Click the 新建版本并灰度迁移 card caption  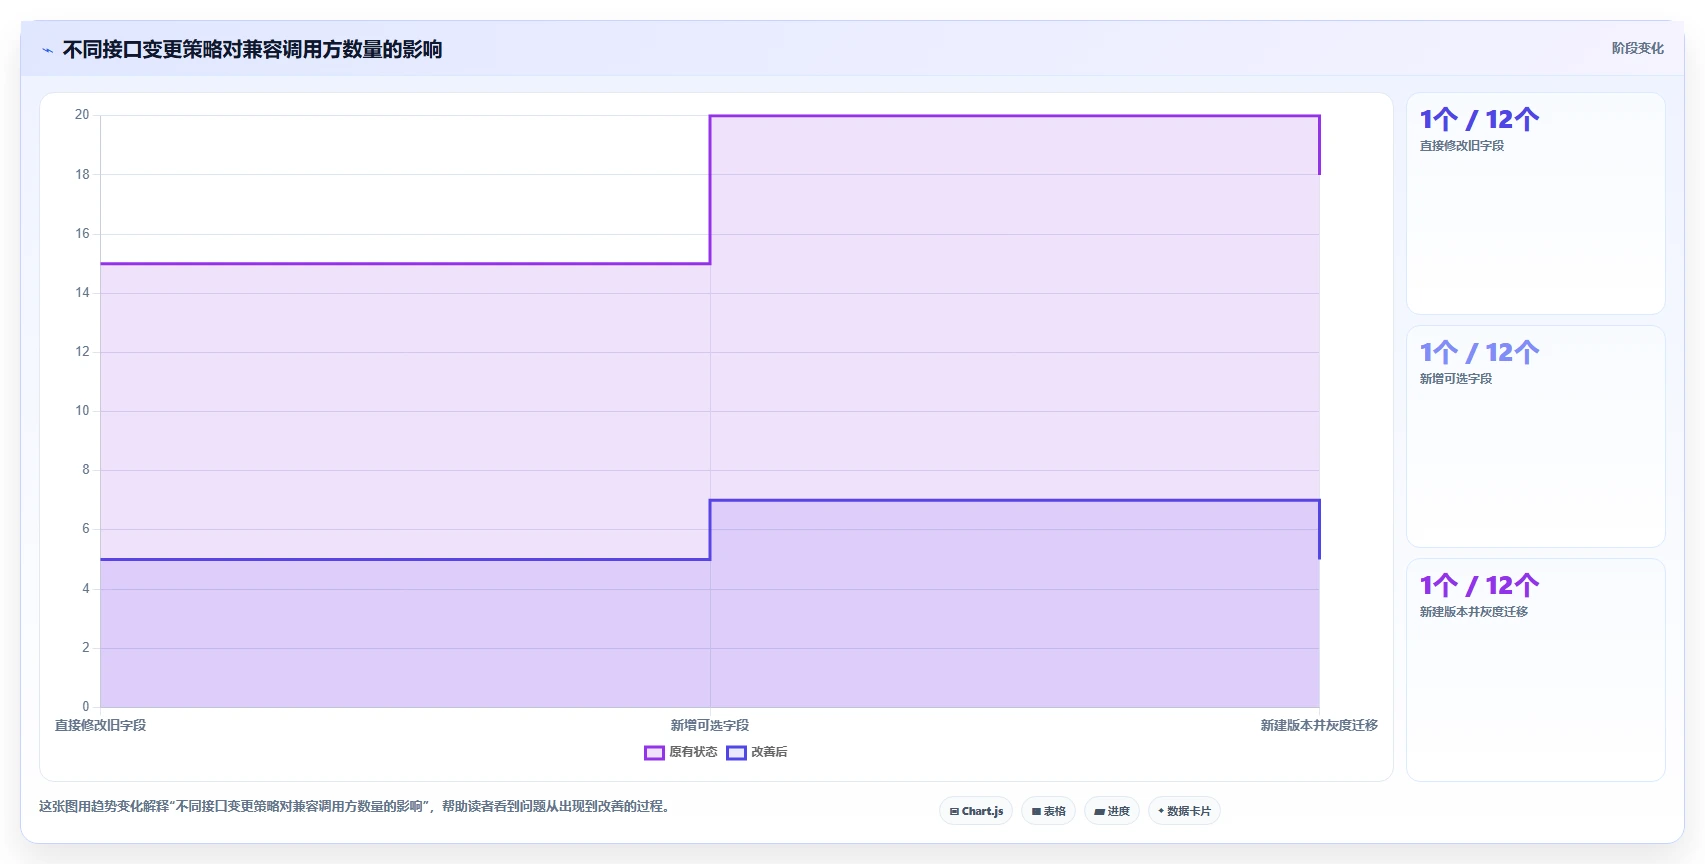point(1474,612)
